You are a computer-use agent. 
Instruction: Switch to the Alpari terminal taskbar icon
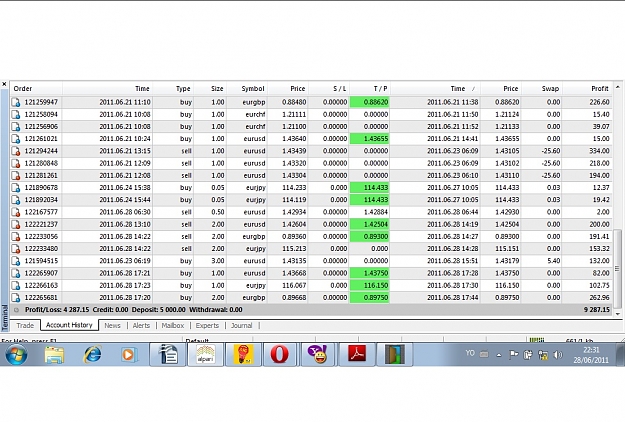(x=205, y=354)
